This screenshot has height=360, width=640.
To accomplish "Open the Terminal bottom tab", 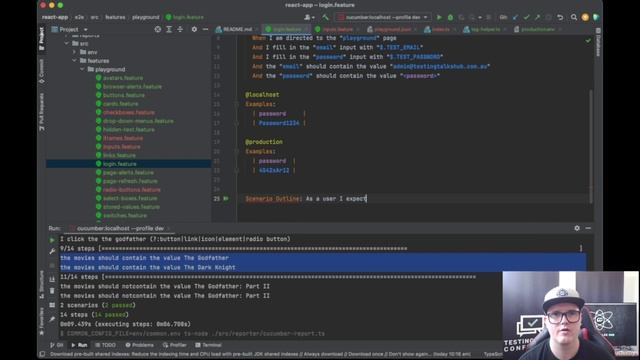I will [x=209, y=345].
